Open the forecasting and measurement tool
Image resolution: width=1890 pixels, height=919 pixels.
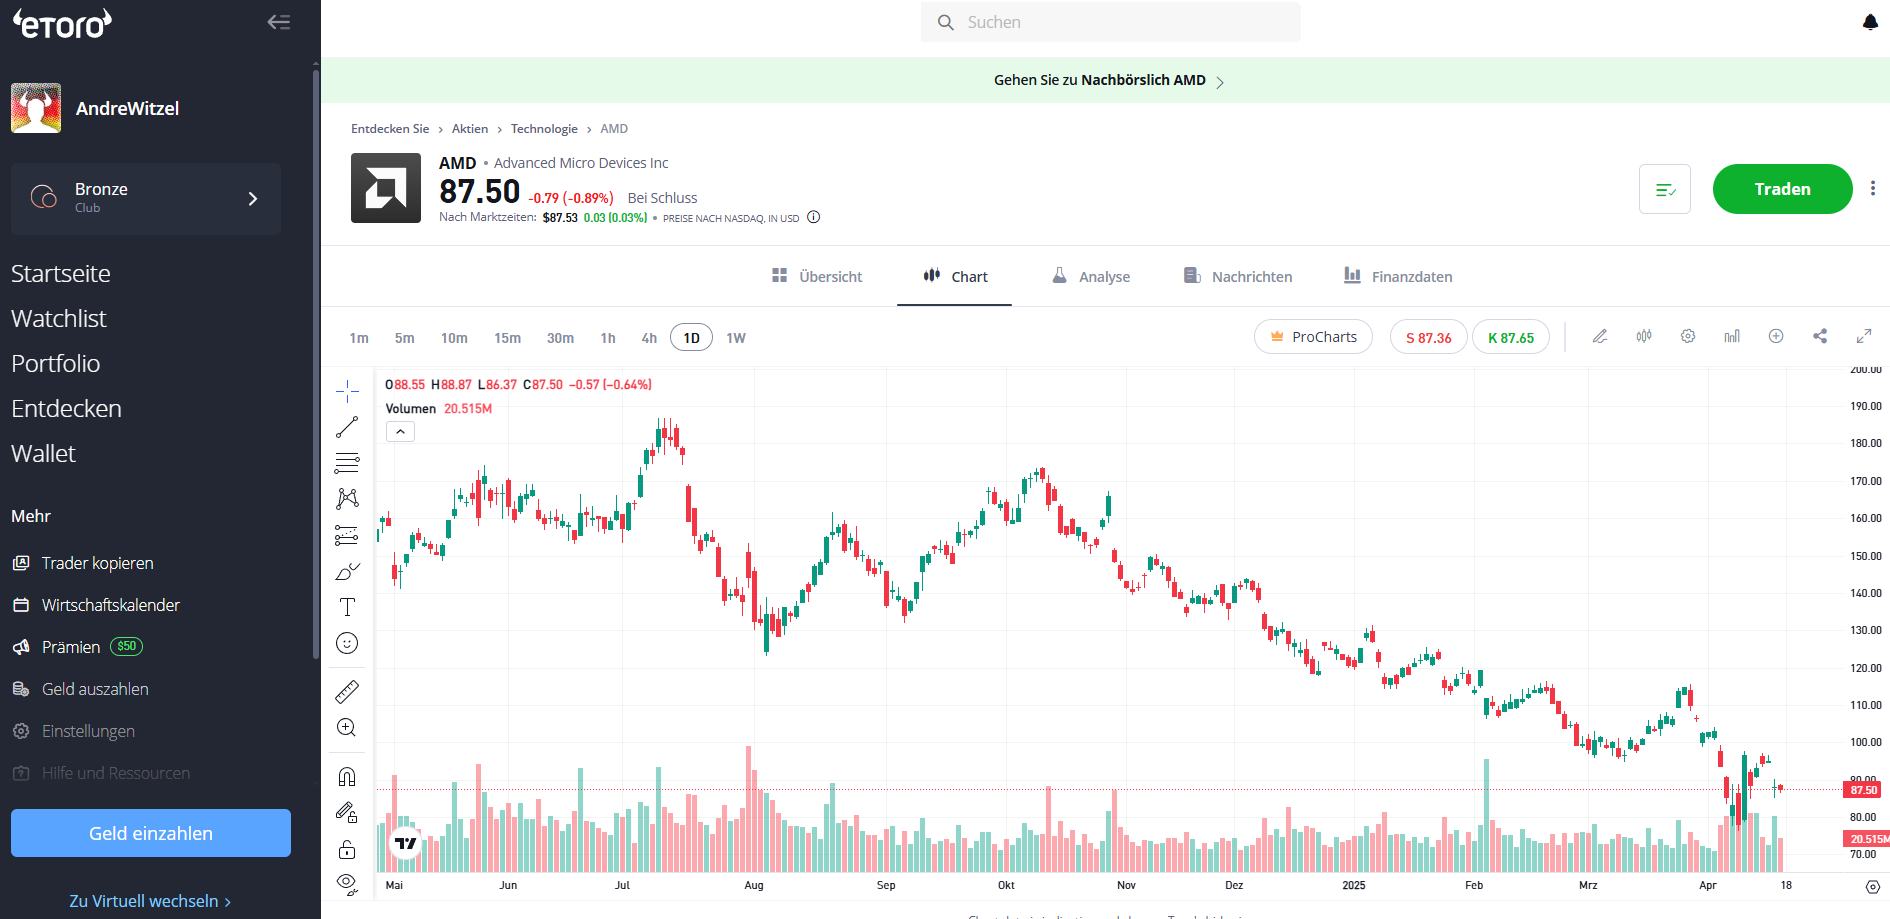point(347,535)
